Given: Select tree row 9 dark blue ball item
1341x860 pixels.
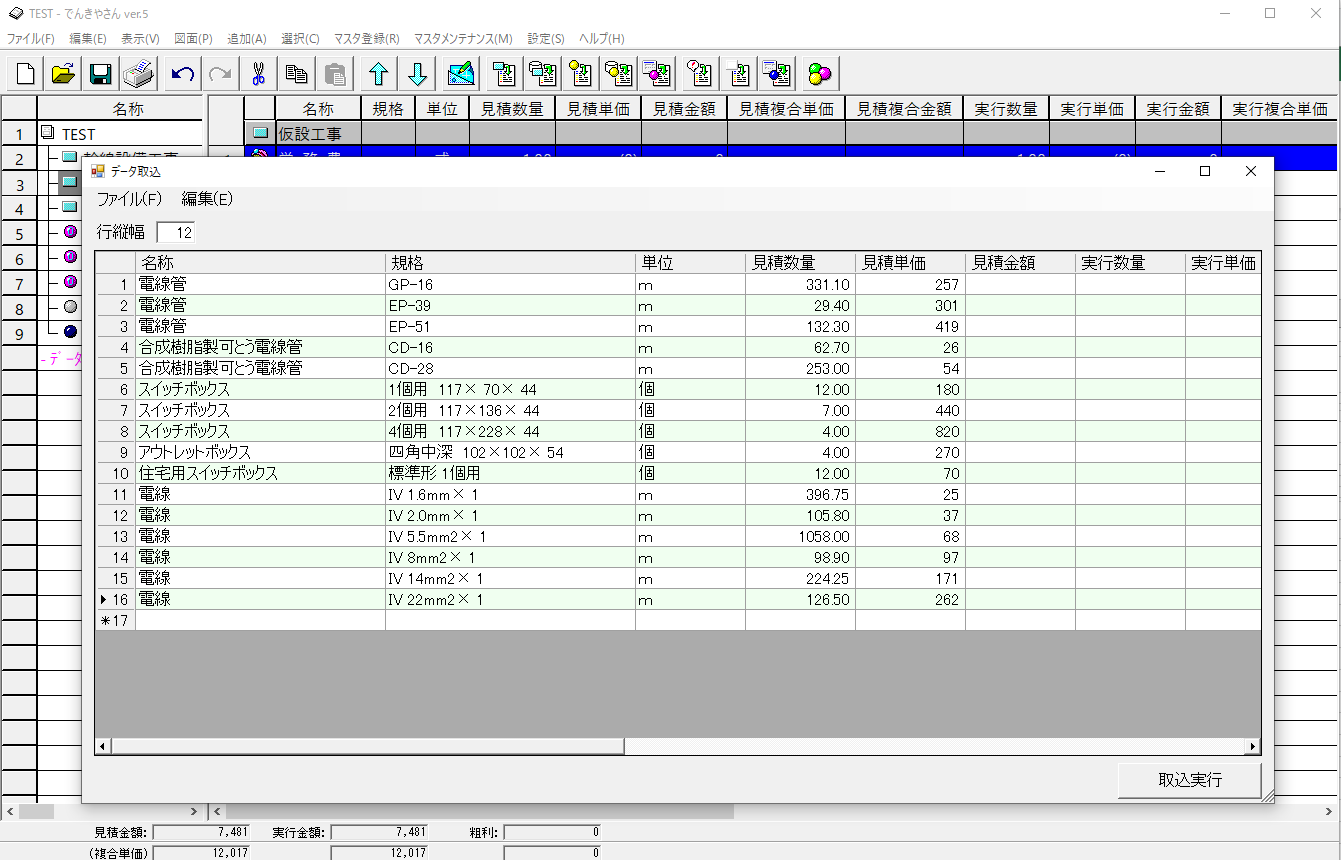Looking at the screenshot, I should click(x=70, y=332).
